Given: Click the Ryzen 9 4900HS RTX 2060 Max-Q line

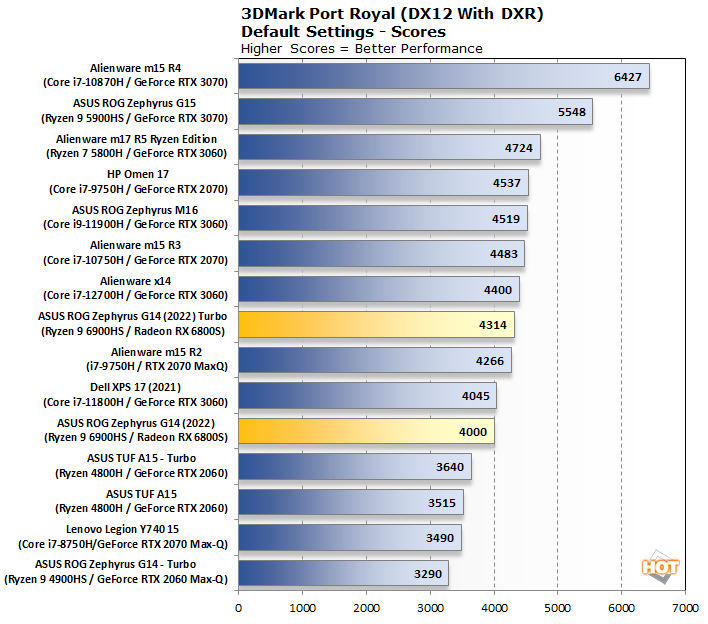Looking at the screenshot, I should (x=116, y=579).
